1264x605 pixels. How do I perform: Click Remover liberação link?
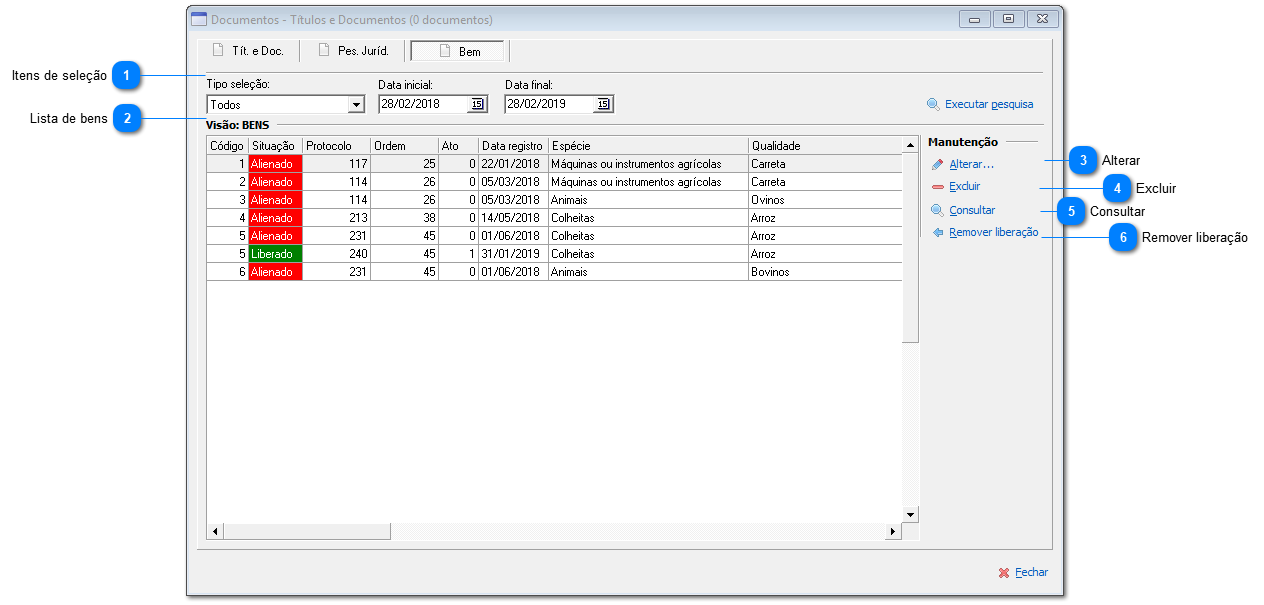click(x=994, y=232)
